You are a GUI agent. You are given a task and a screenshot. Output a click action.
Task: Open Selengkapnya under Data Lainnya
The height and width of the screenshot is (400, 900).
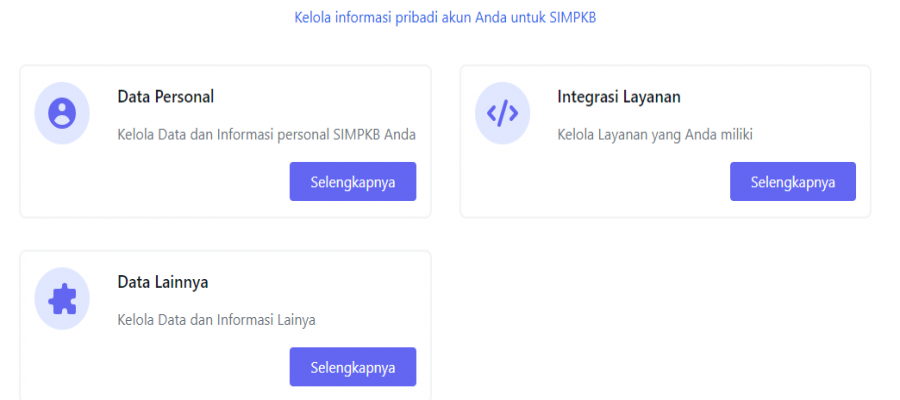[353, 367]
